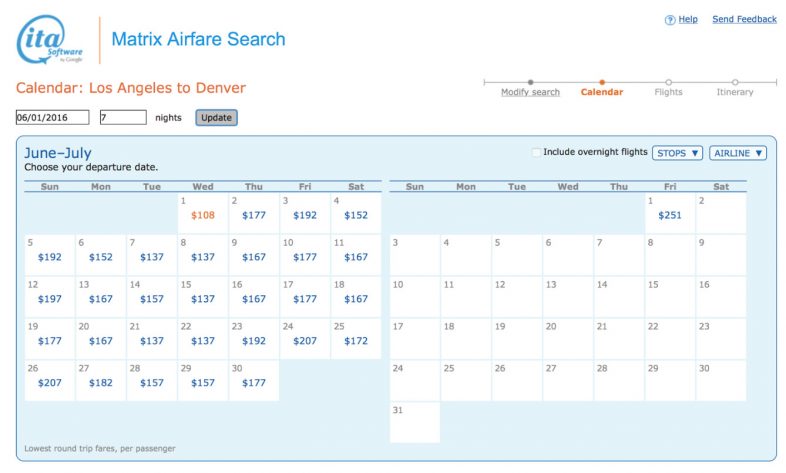Click the departure date field 06/01/2016

52,117
